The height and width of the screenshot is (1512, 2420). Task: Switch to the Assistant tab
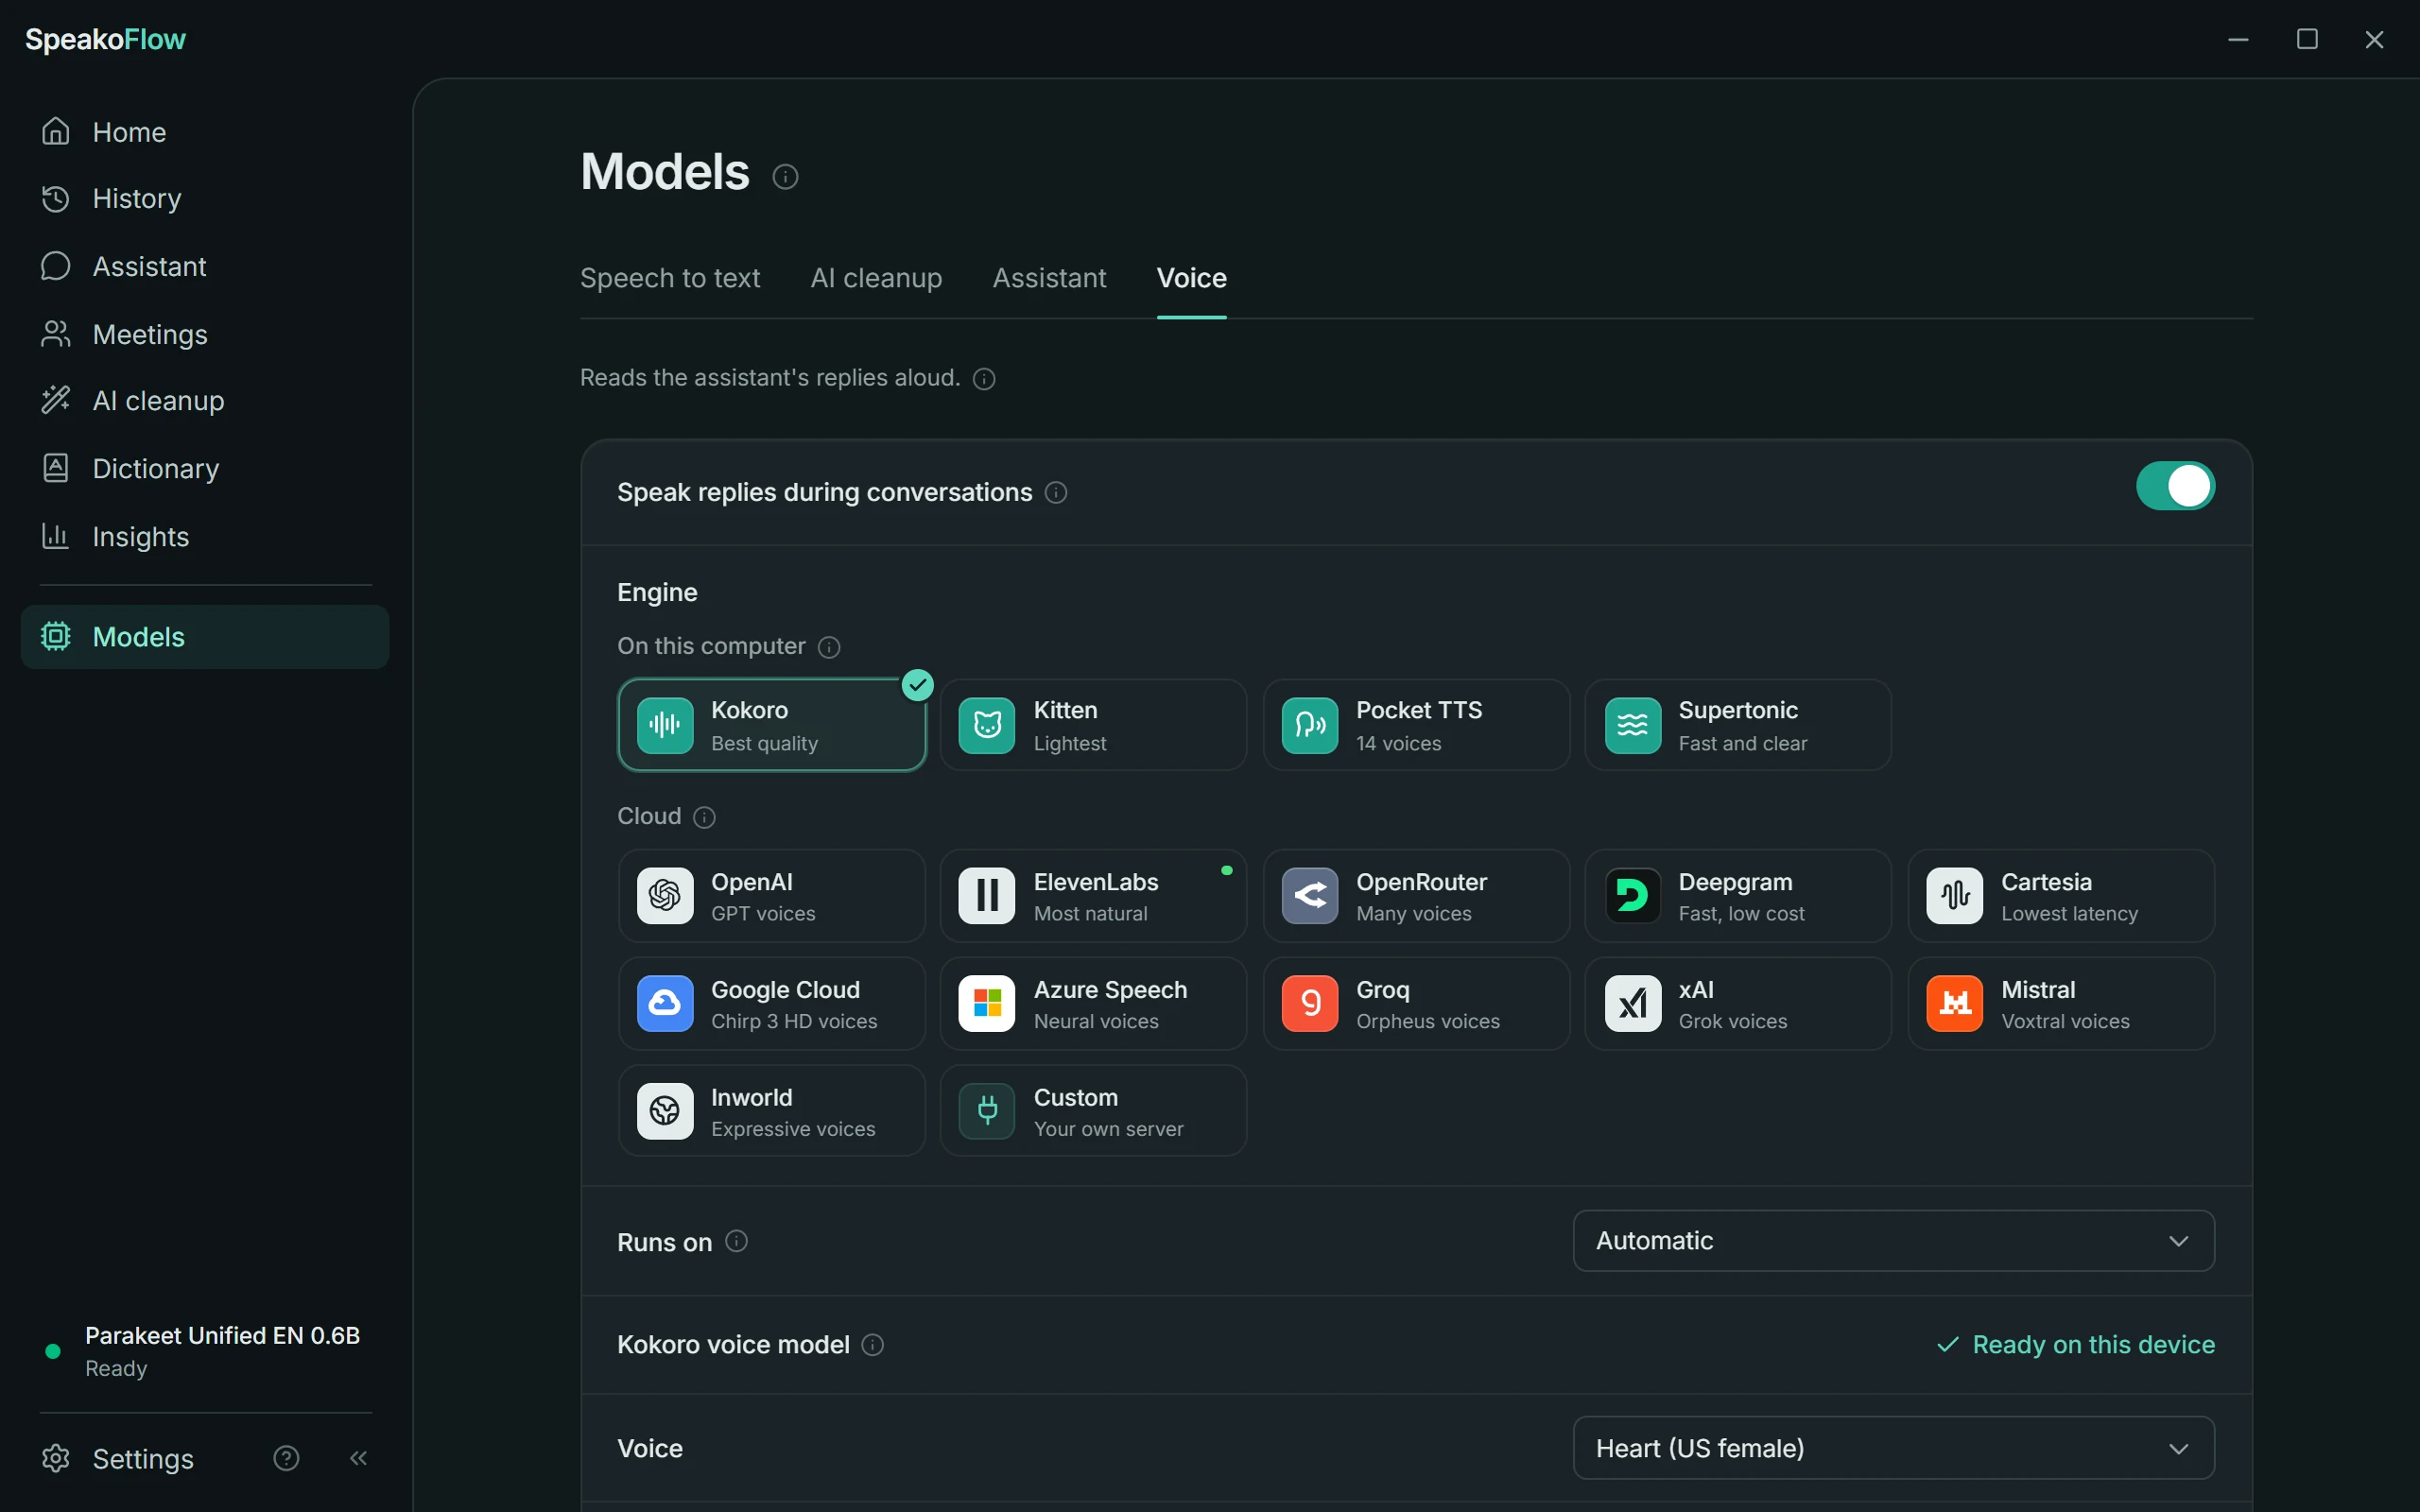pos(1049,278)
